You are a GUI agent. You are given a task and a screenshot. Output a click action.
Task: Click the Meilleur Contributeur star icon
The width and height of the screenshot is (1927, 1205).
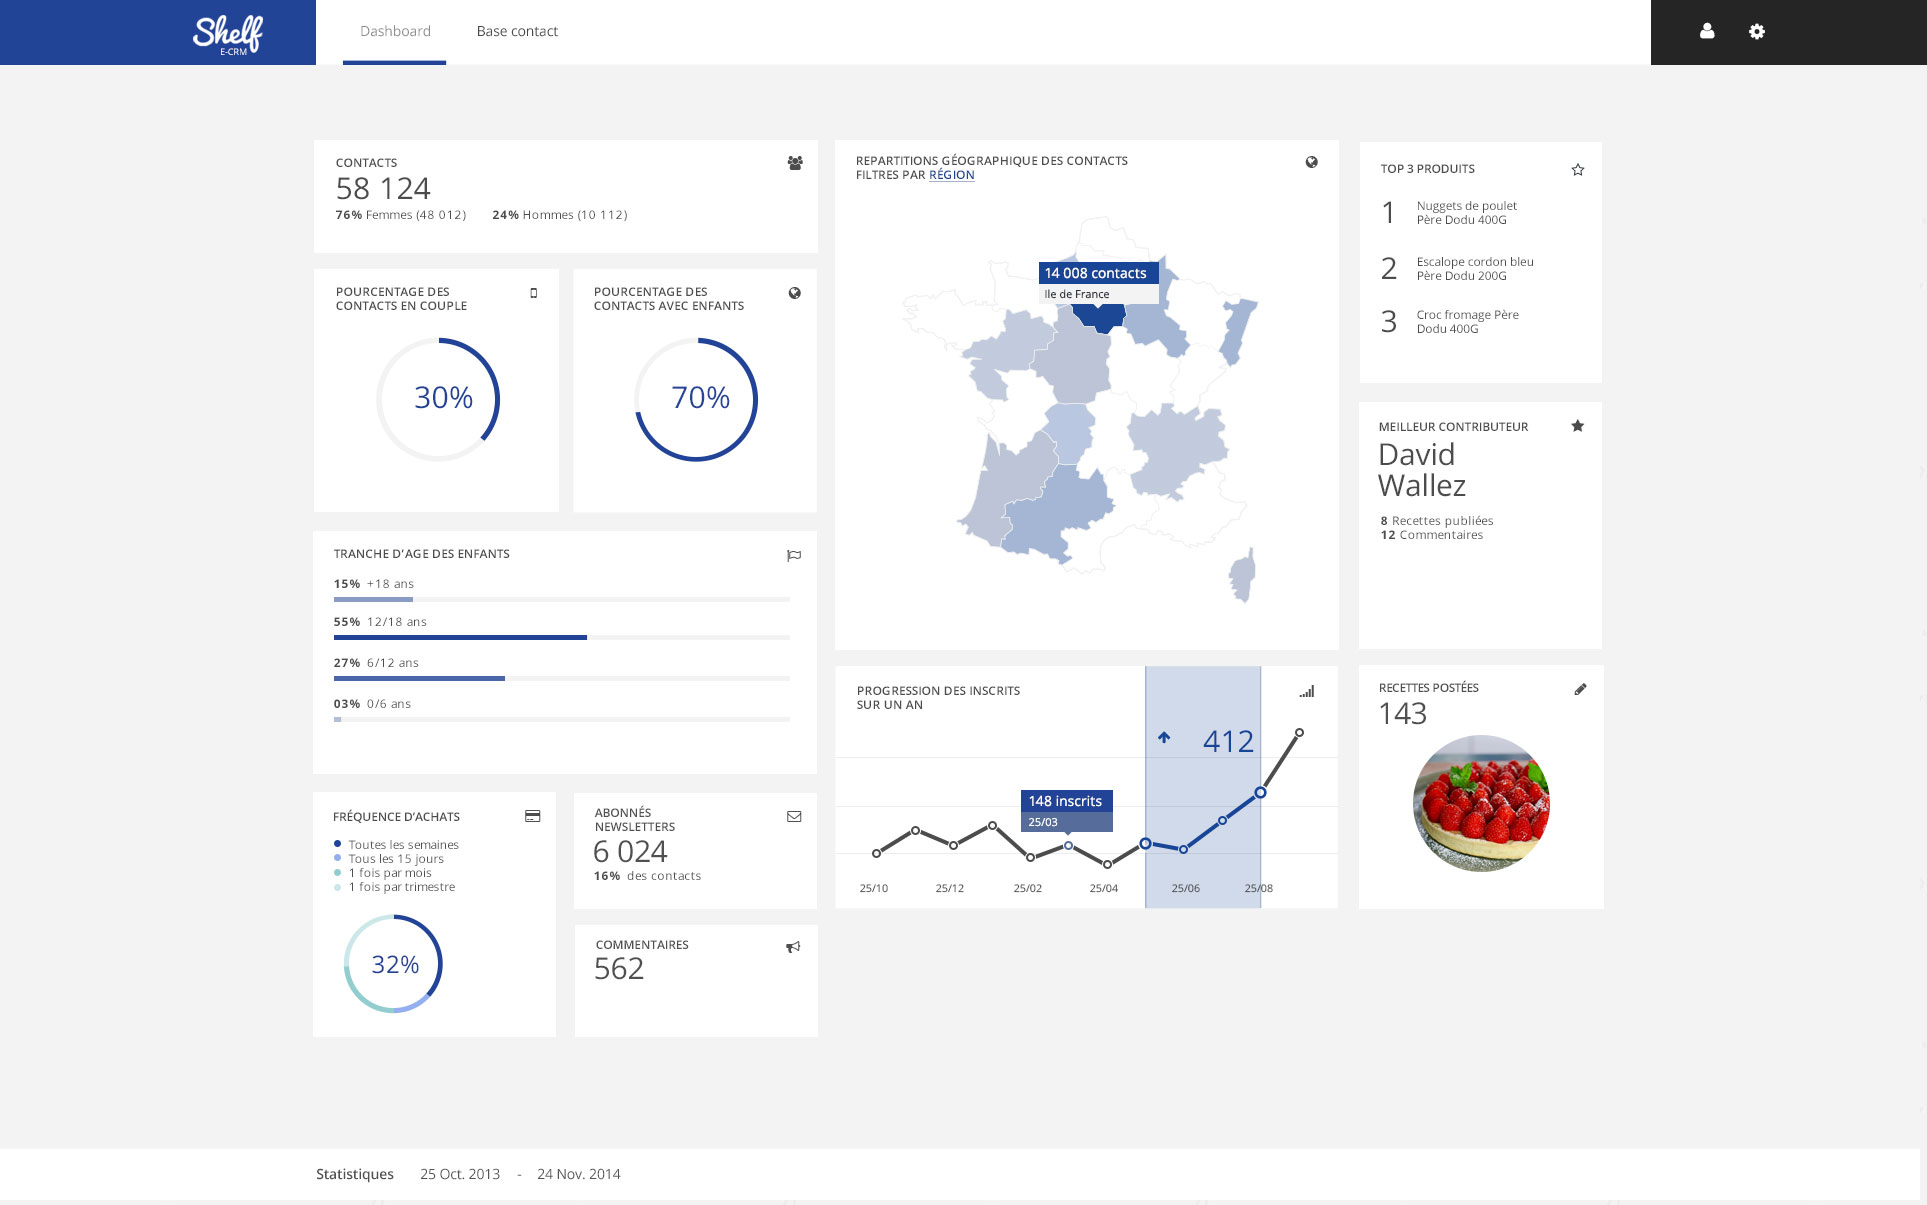(1577, 425)
